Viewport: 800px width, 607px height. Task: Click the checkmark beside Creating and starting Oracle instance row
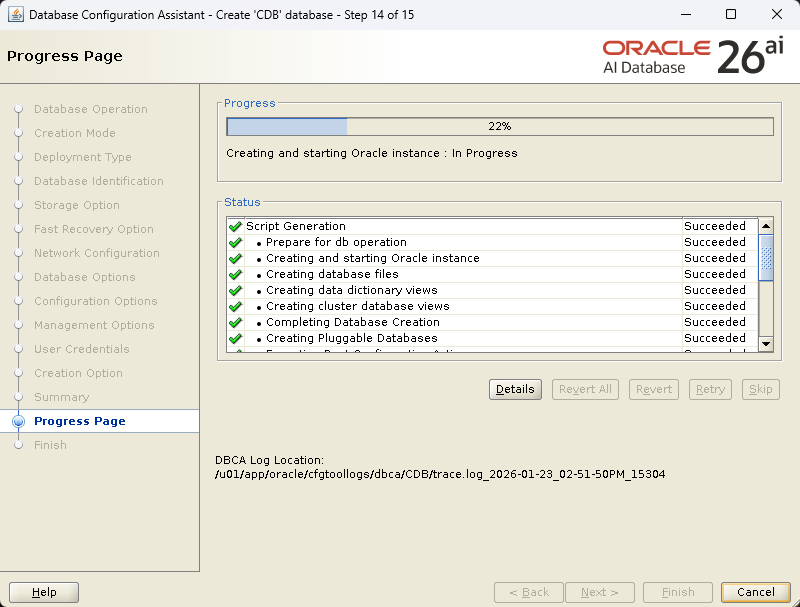tap(235, 258)
